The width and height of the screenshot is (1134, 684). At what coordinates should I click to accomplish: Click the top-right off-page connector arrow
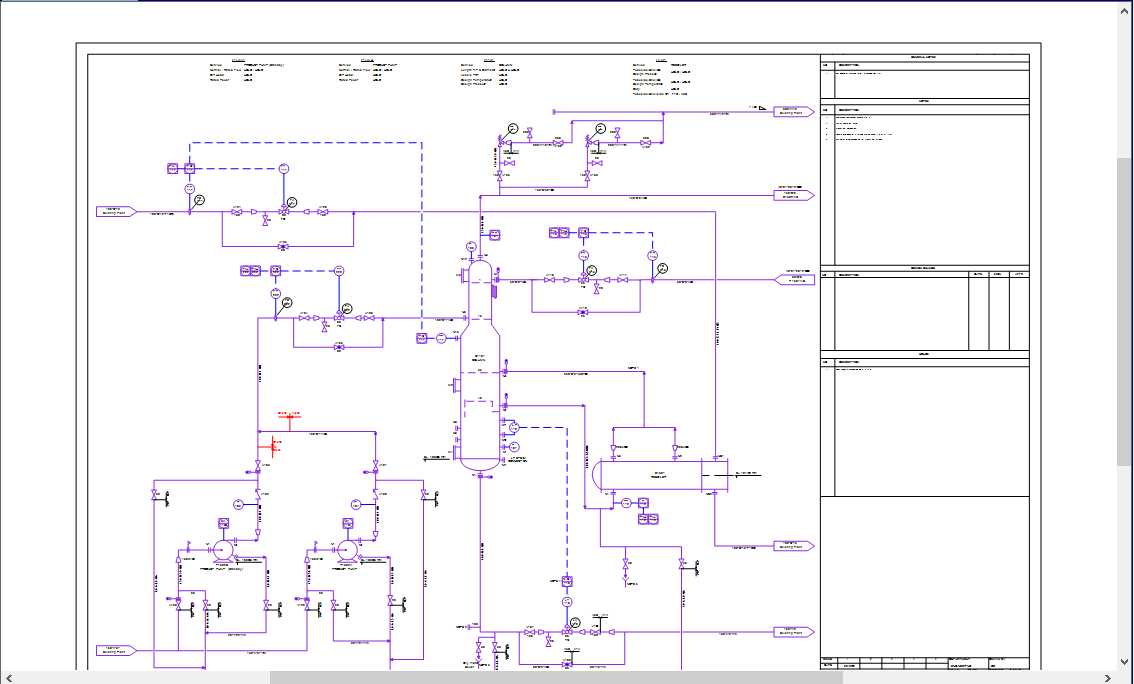click(x=794, y=111)
